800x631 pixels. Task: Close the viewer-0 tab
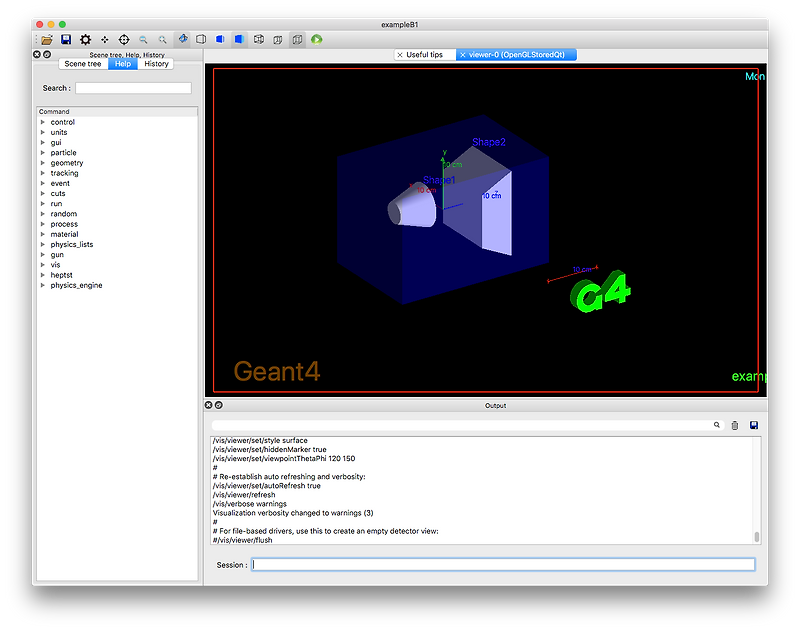(463, 55)
